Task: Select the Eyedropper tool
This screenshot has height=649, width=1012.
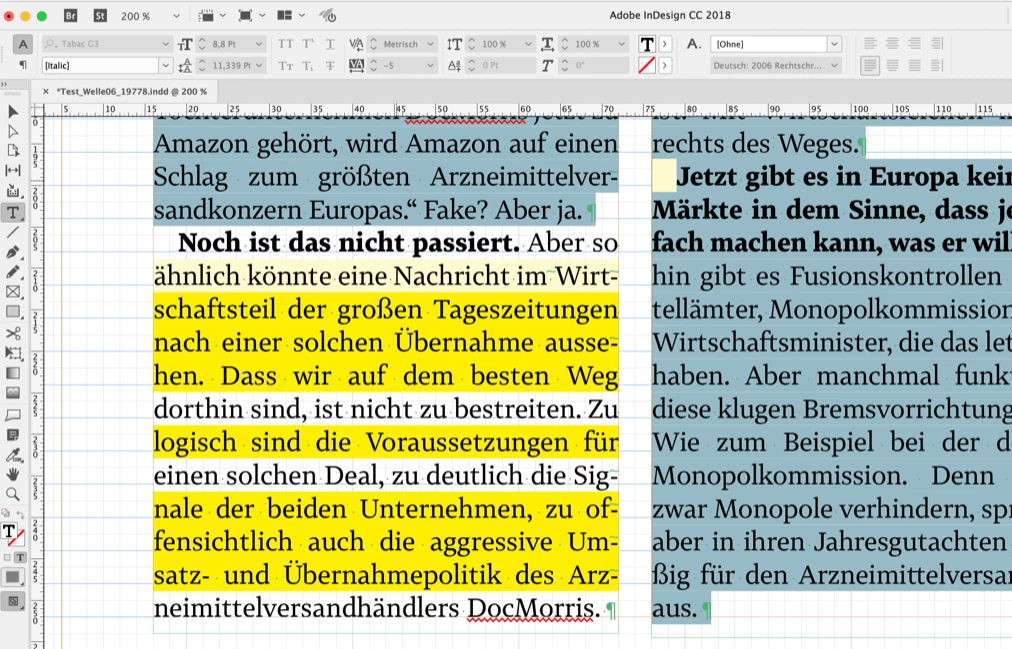Action: click(x=12, y=455)
